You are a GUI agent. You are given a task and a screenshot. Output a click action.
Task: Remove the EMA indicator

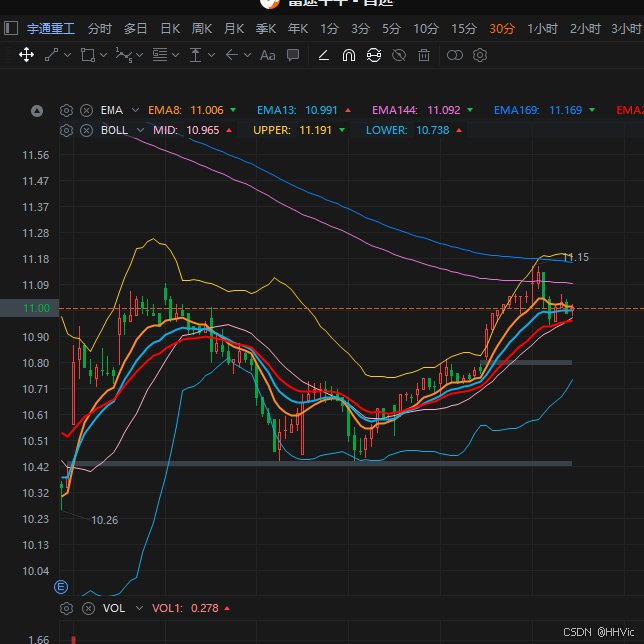(x=86, y=110)
